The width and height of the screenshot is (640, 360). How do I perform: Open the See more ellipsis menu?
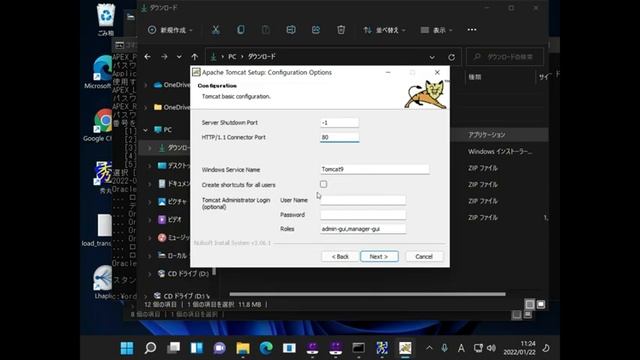pos(472,30)
